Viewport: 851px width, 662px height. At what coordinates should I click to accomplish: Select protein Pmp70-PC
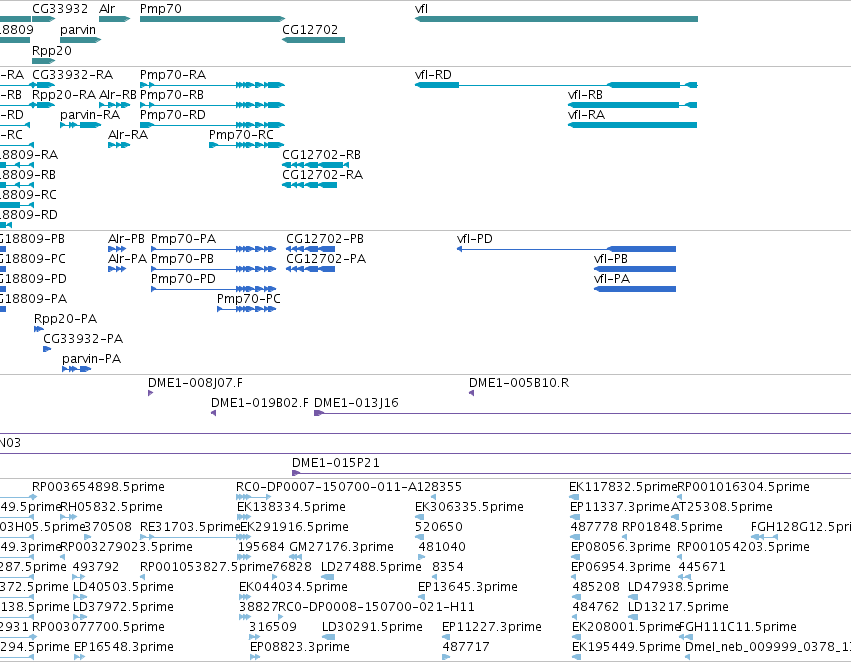(246, 309)
